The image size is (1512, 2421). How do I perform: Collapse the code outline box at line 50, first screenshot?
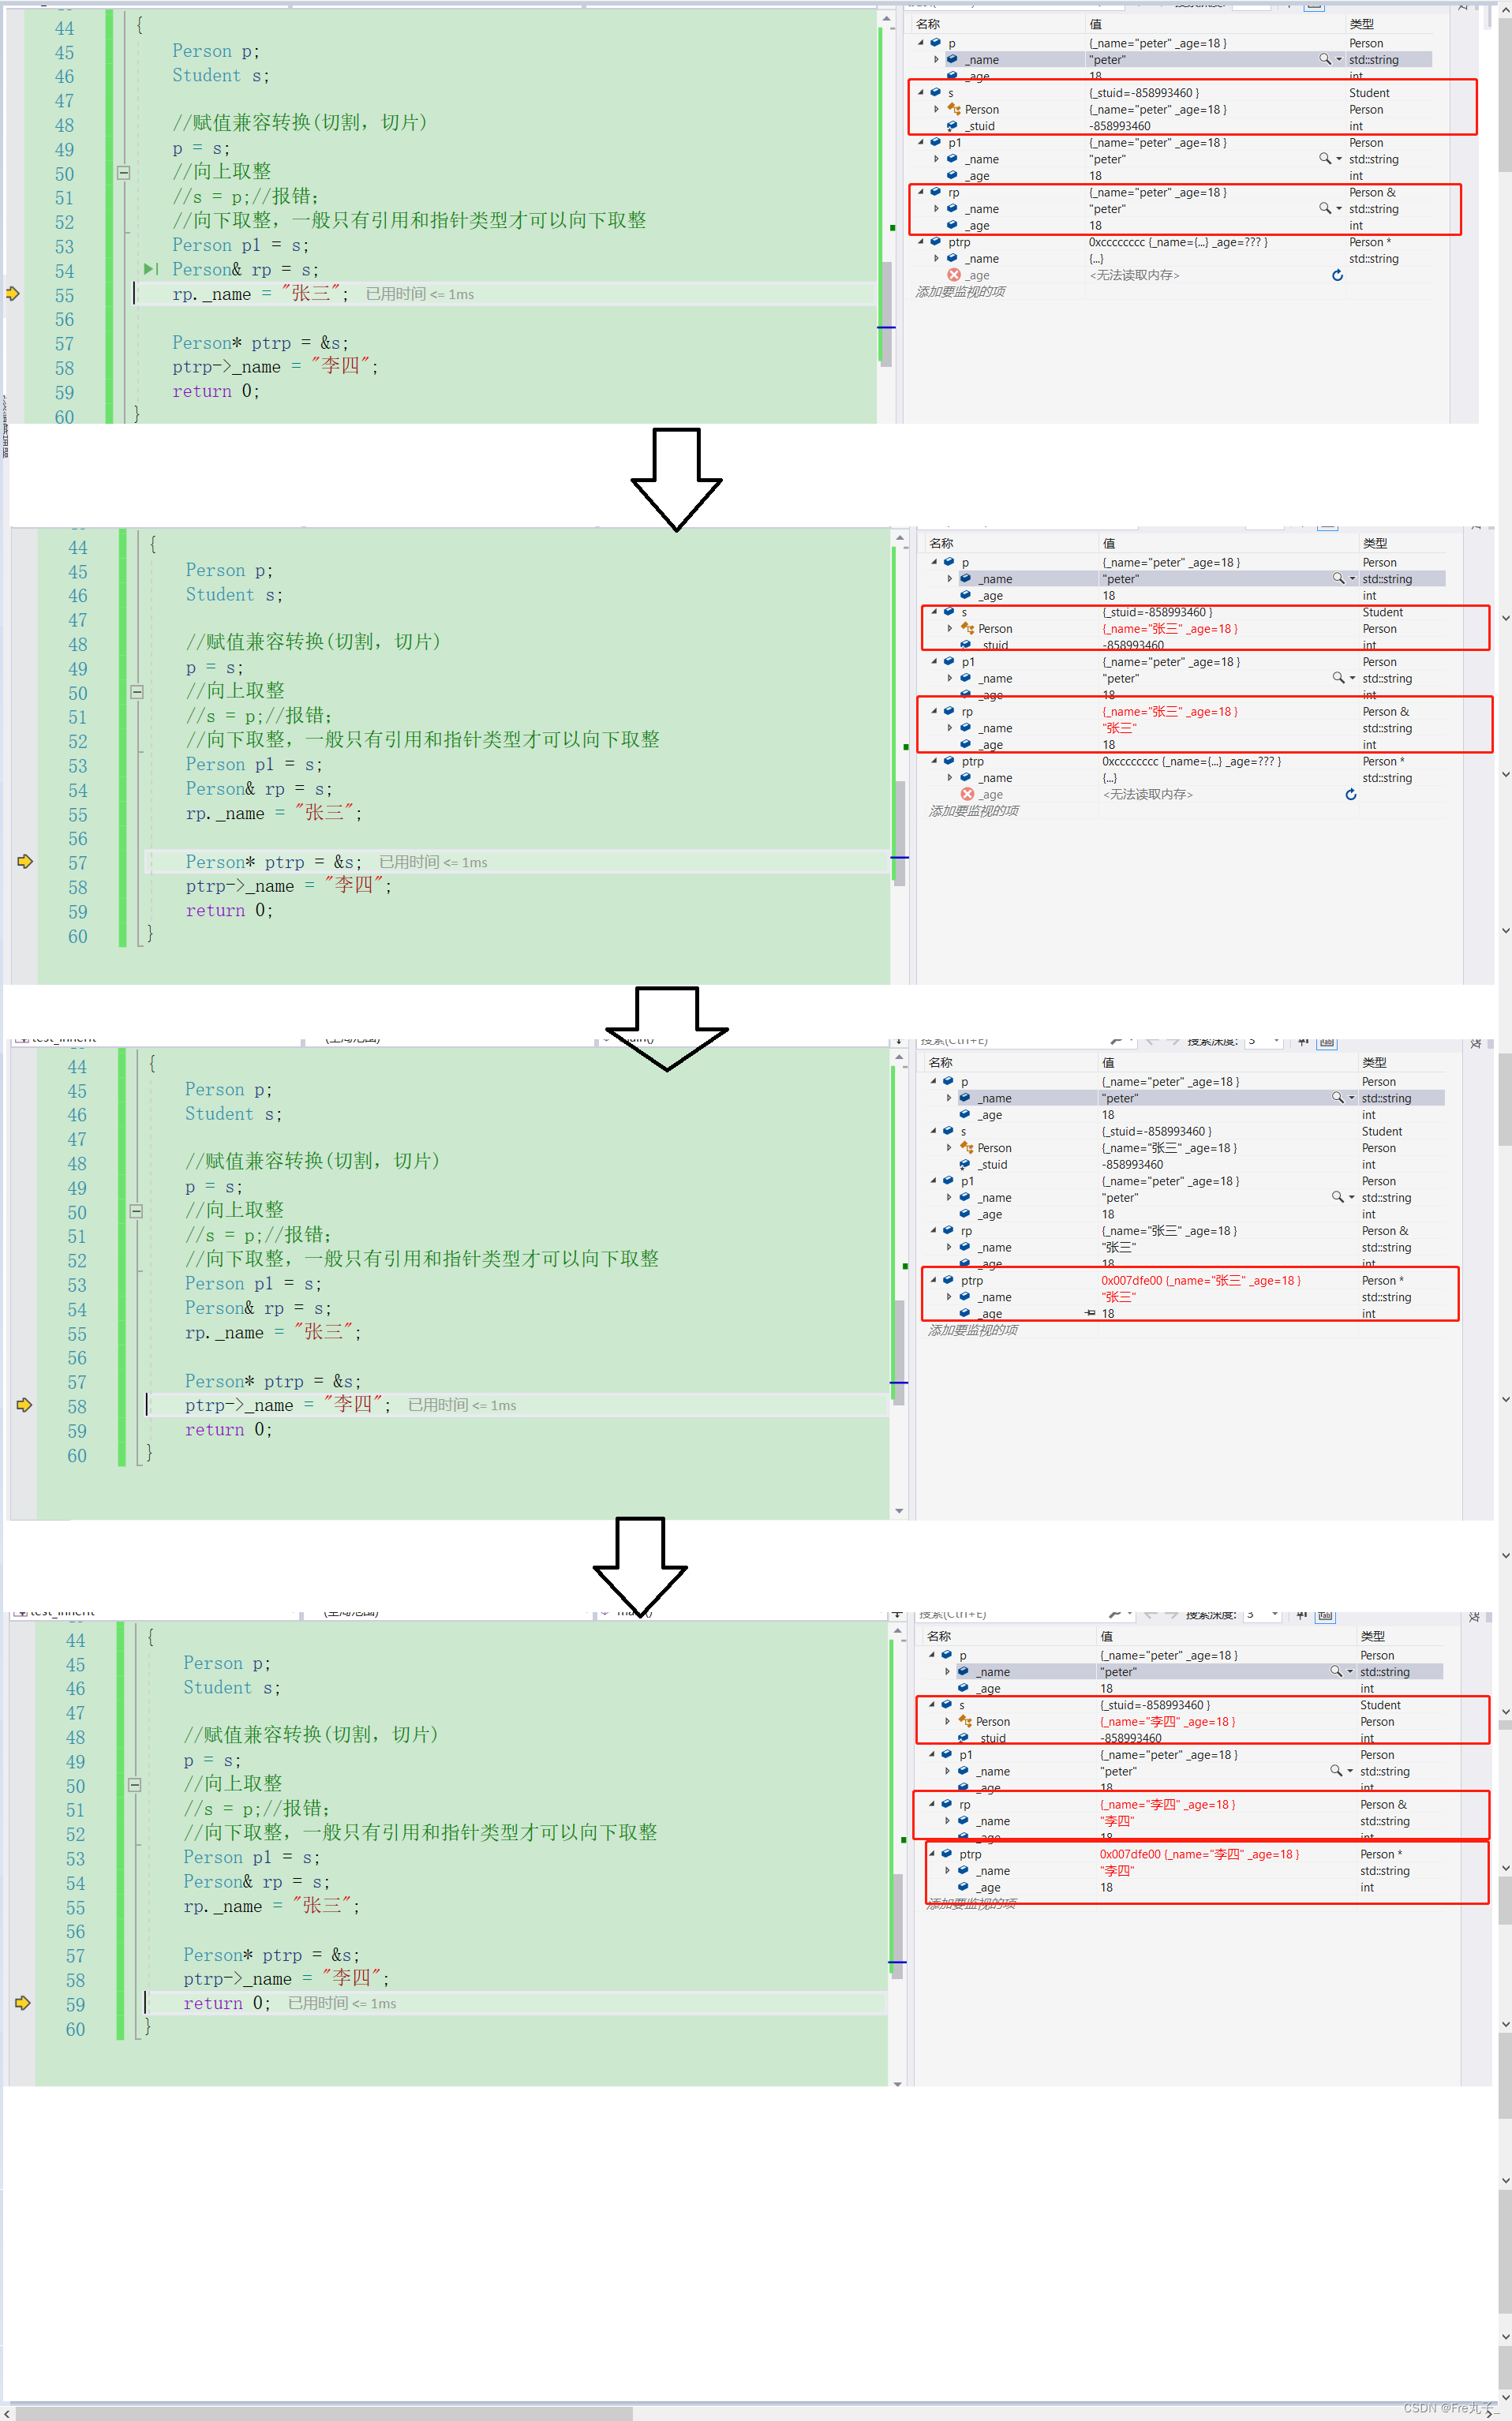[x=124, y=172]
